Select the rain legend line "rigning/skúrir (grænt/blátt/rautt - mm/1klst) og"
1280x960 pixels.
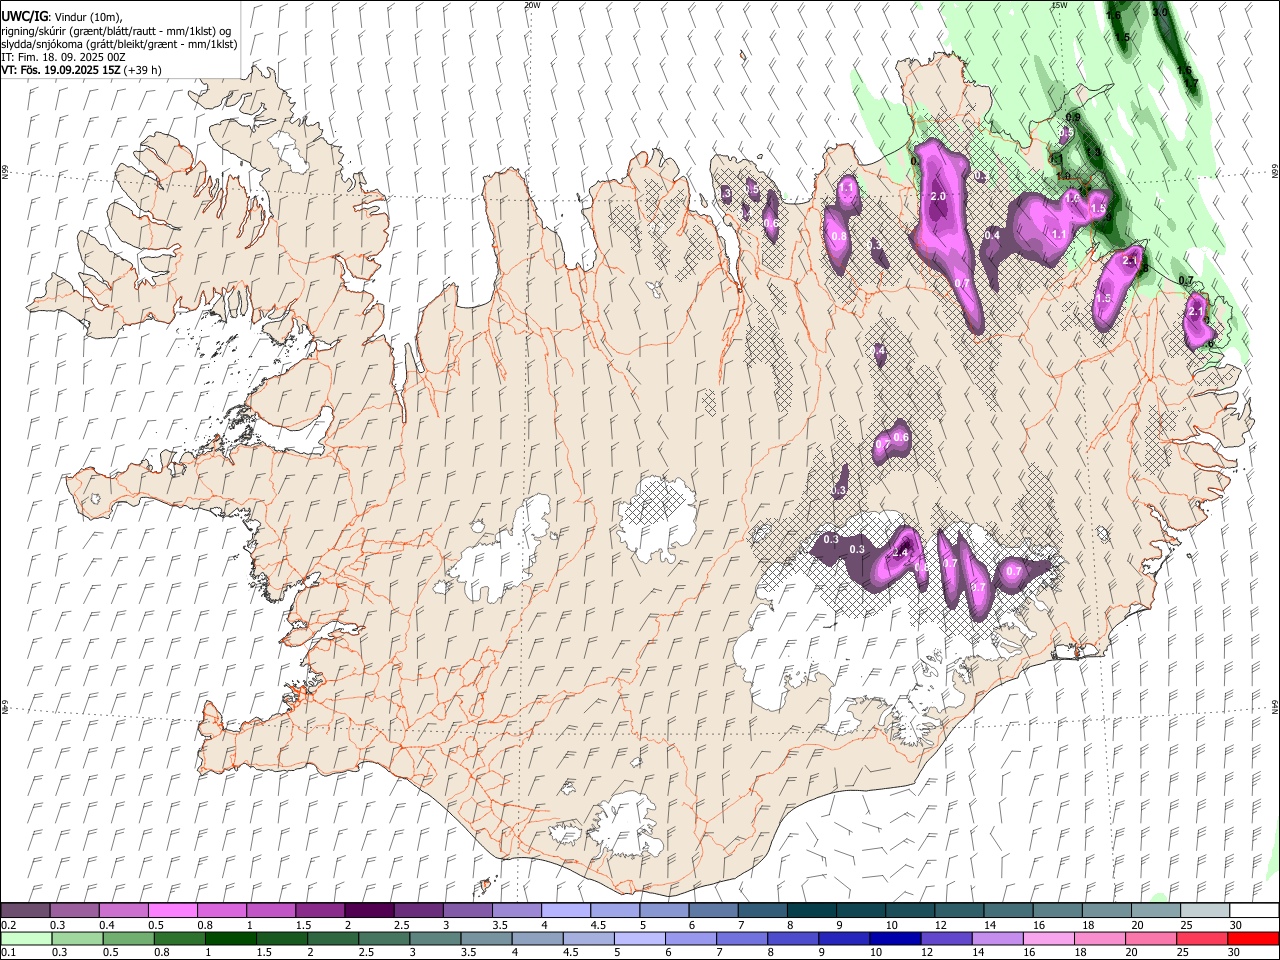(x=116, y=31)
